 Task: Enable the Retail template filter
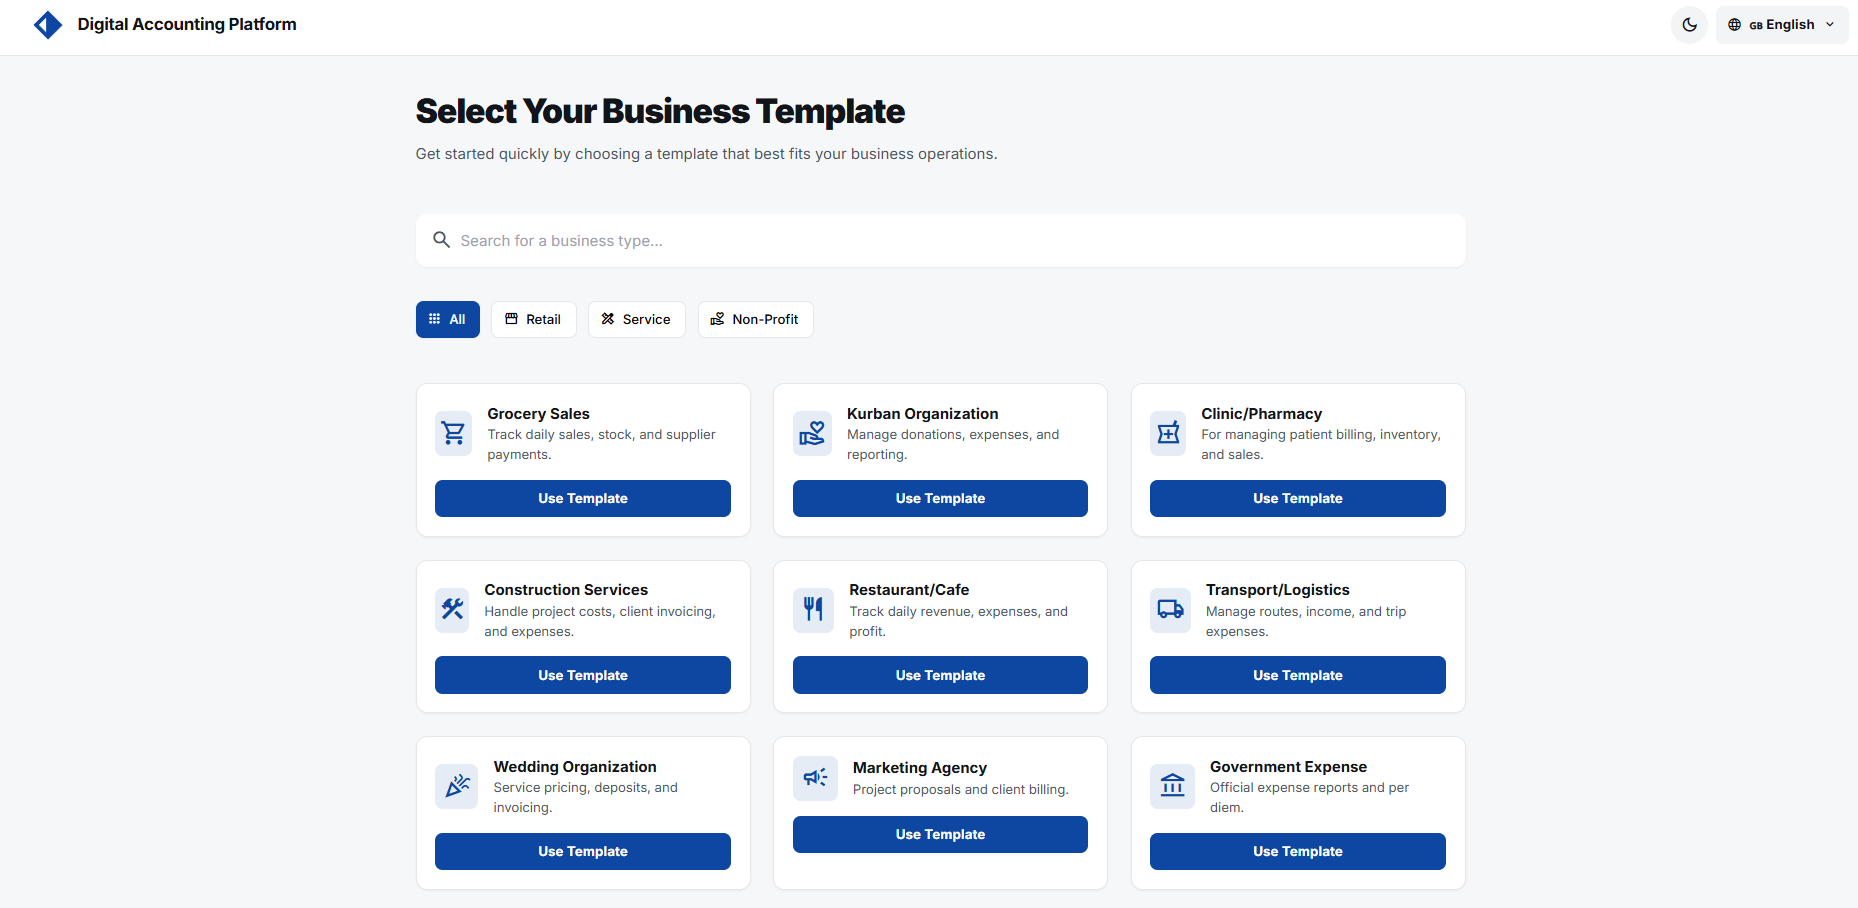point(533,319)
